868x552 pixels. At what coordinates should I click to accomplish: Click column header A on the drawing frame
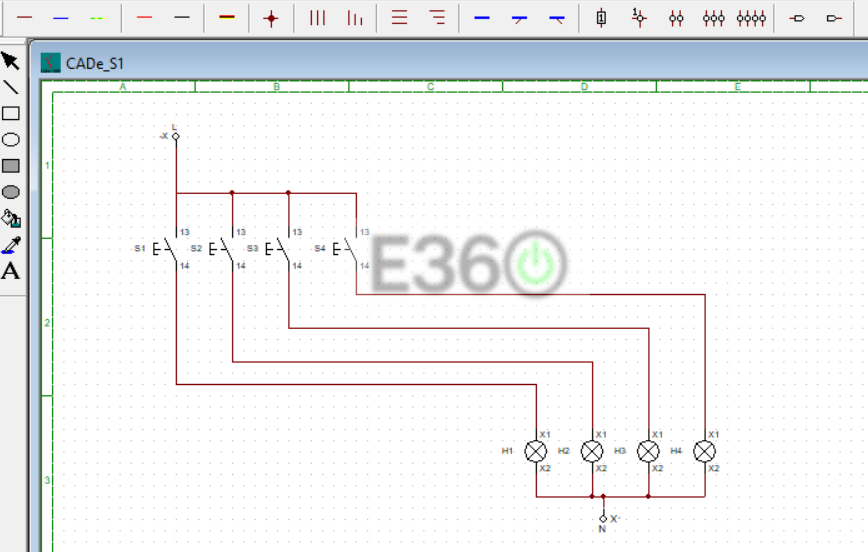[x=123, y=87]
